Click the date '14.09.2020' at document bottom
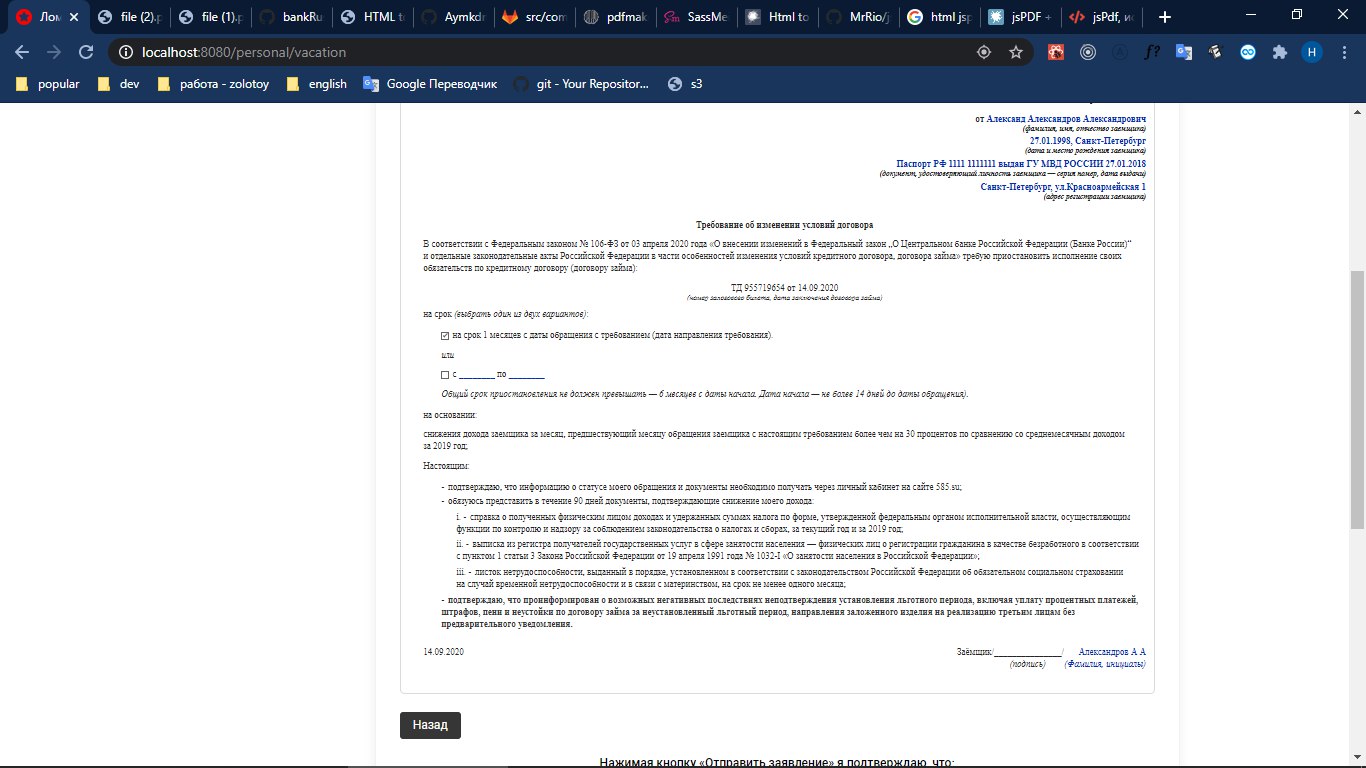The height and width of the screenshot is (768, 1366). tap(443, 652)
